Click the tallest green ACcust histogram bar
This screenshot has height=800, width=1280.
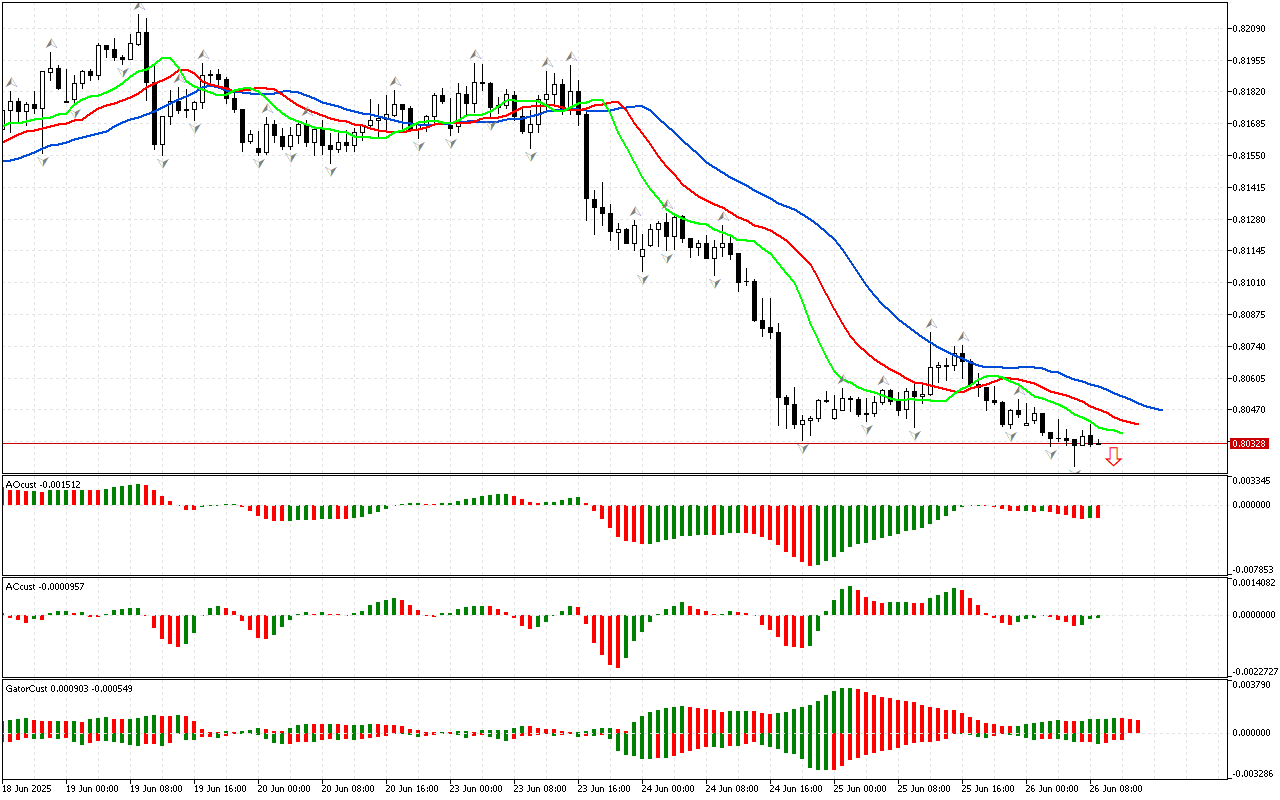point(845,600)
